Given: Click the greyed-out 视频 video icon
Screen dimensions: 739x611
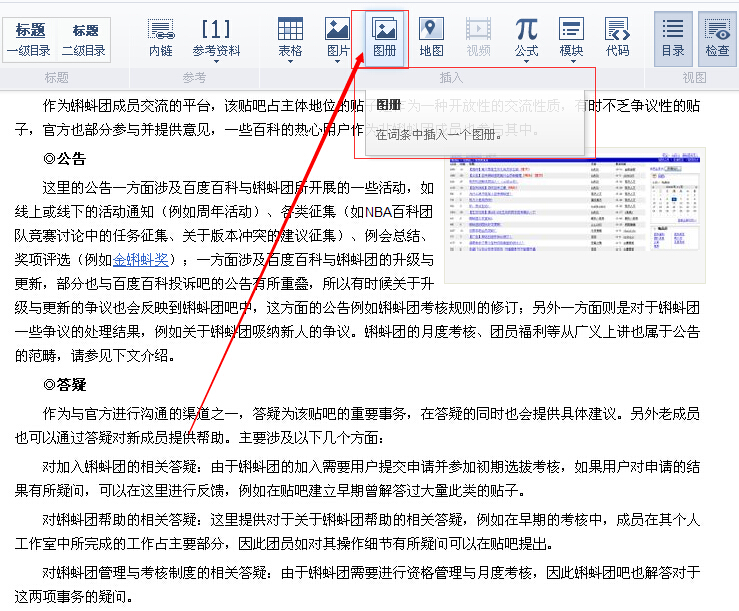Looking at the screenshot, I should (479, 37).
